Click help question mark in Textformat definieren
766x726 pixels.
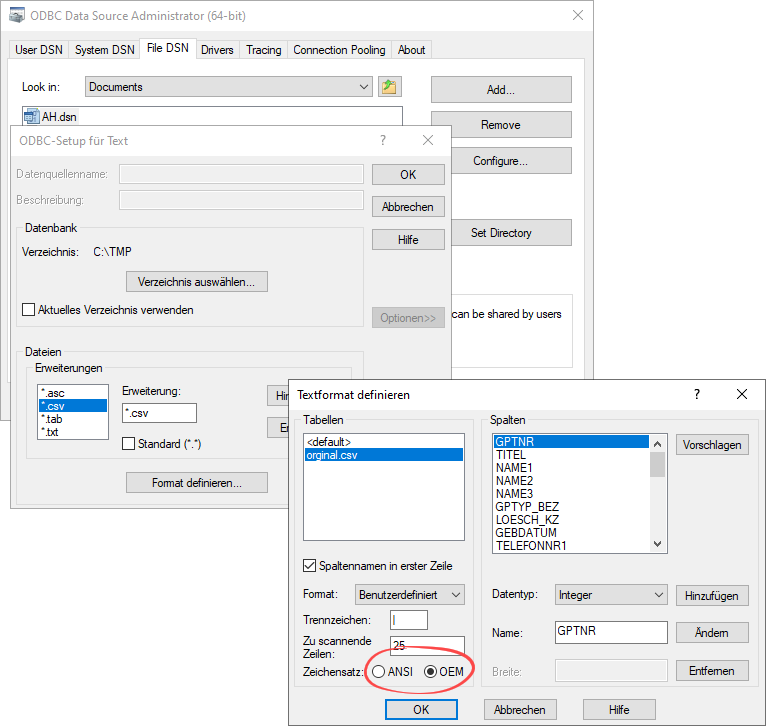[697, 394]
